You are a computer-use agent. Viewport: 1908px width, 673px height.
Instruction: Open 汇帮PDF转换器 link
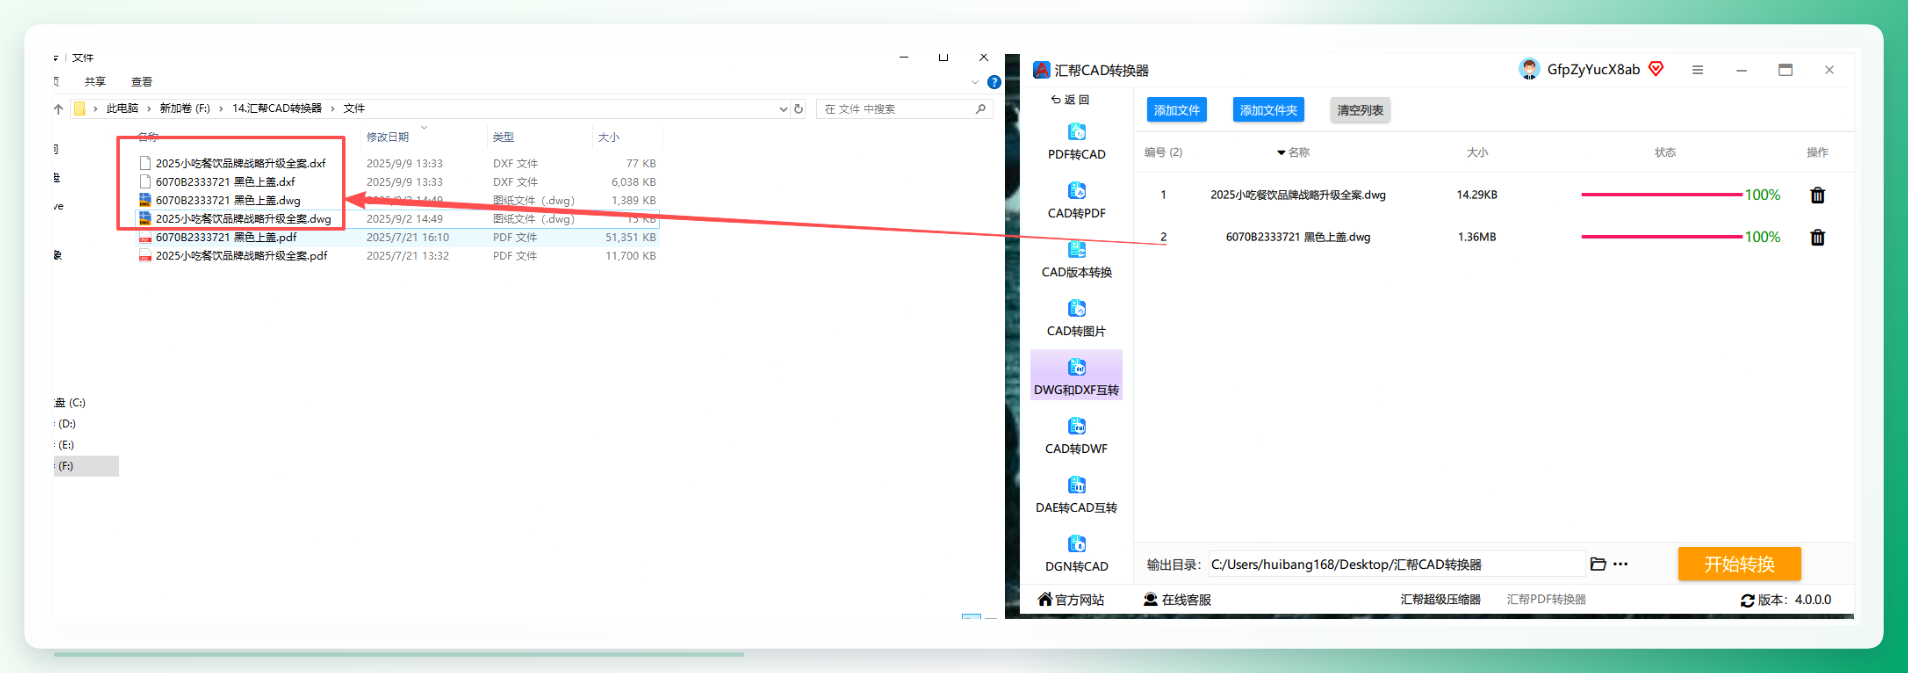point(1546,599)
